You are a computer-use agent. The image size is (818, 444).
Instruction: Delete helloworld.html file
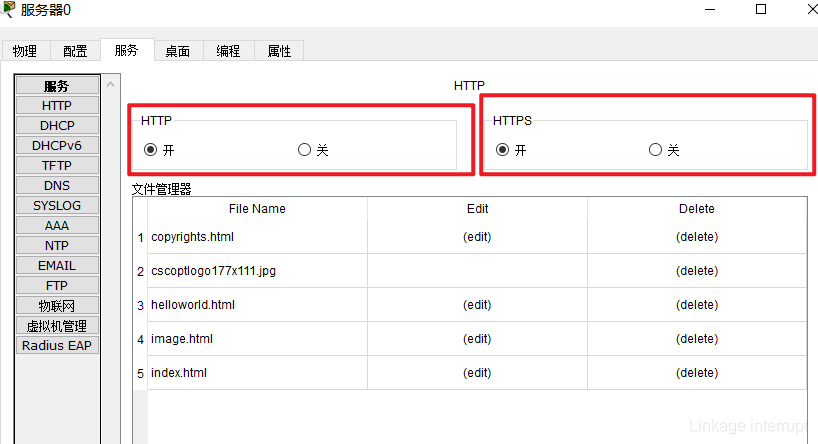tap(697, 305)
